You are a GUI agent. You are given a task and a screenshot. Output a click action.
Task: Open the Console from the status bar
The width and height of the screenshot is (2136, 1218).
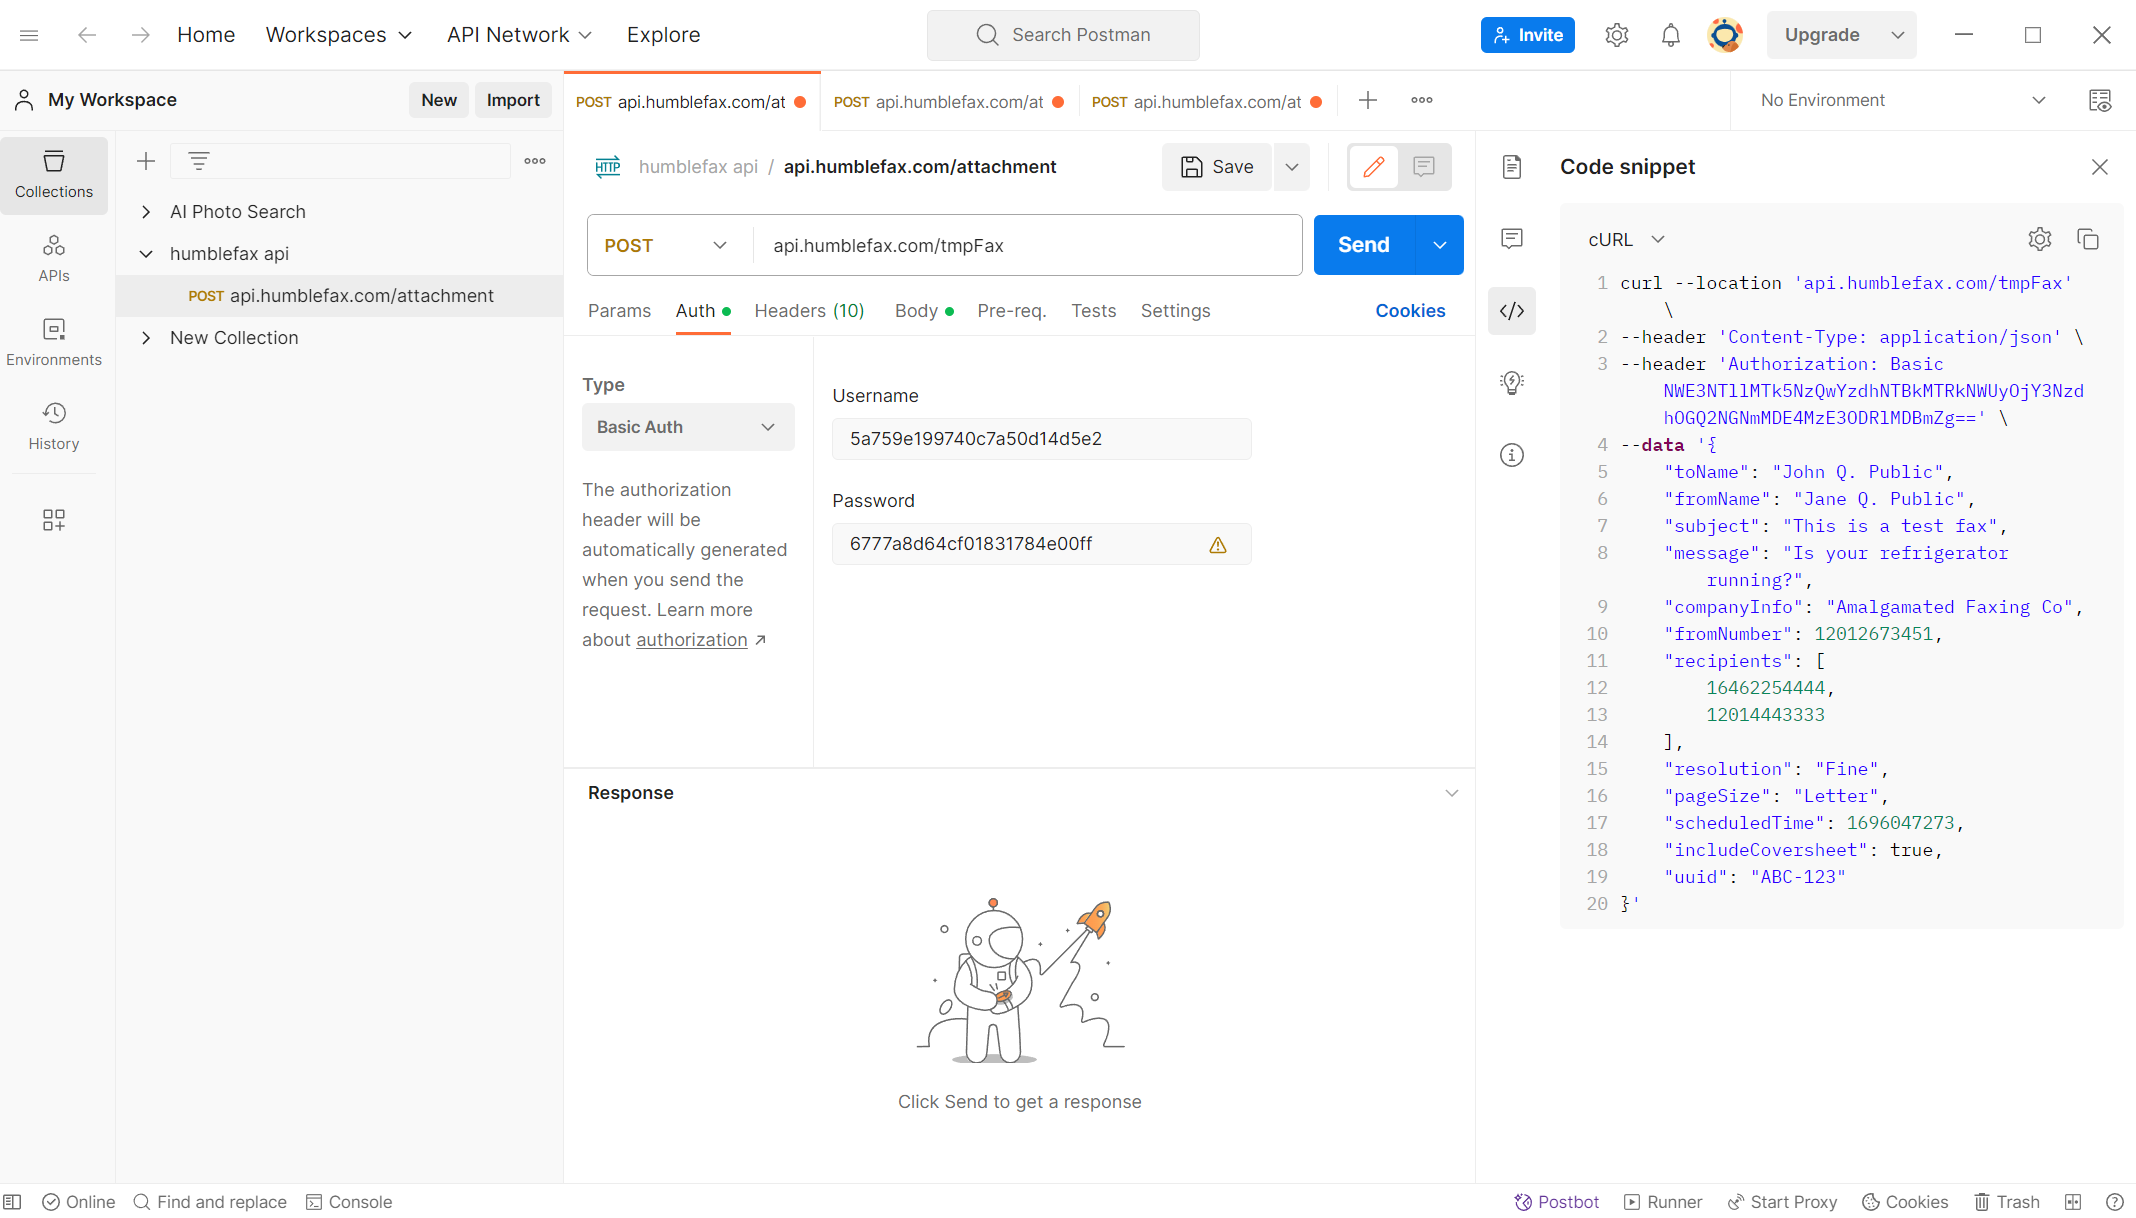pyautogui.click(x=348, y=1201)
